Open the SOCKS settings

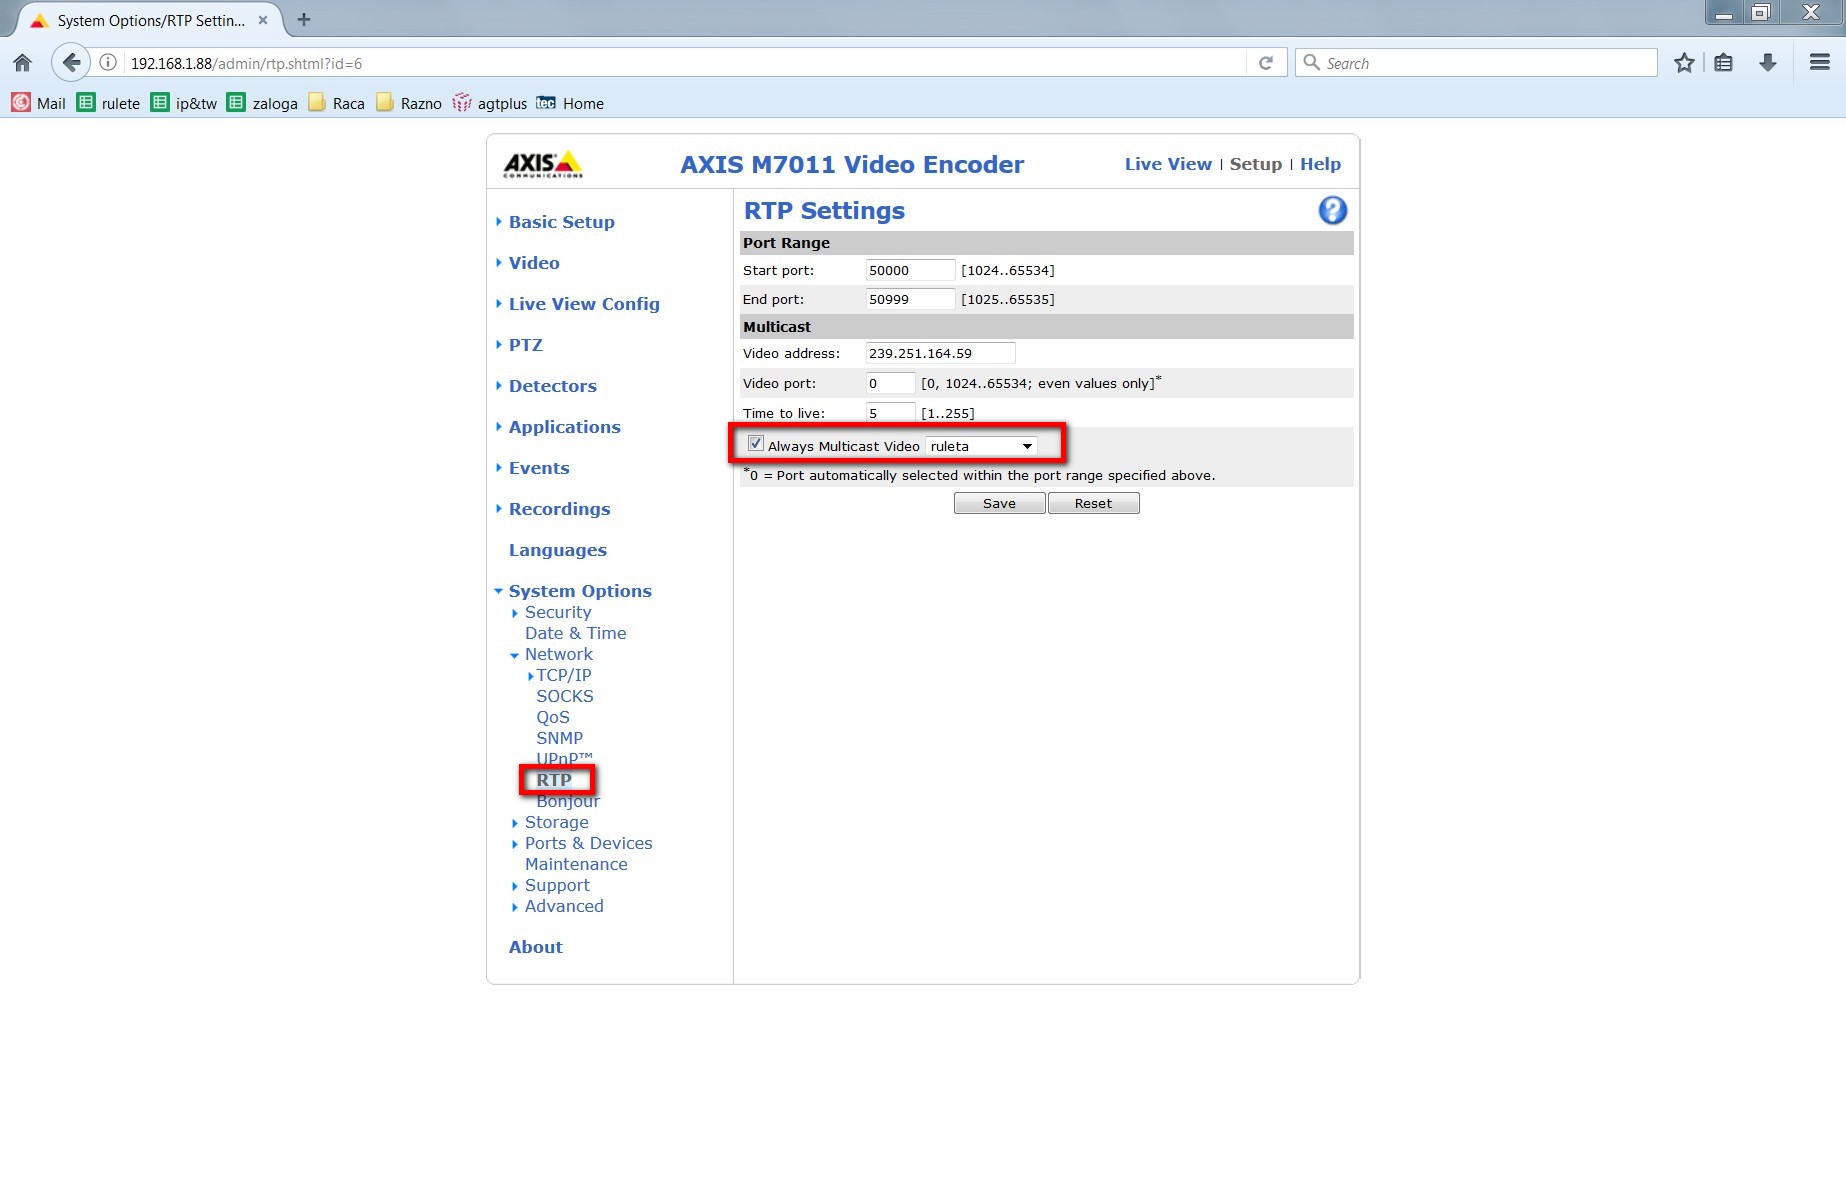tap(564, 696)
